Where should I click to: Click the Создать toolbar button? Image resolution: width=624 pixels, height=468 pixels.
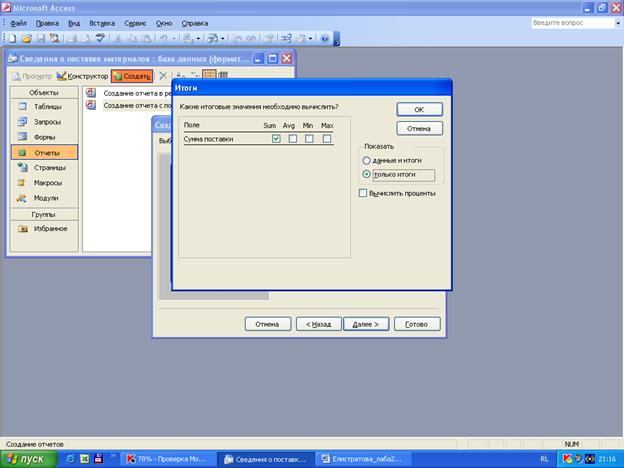tap(132, 76)
